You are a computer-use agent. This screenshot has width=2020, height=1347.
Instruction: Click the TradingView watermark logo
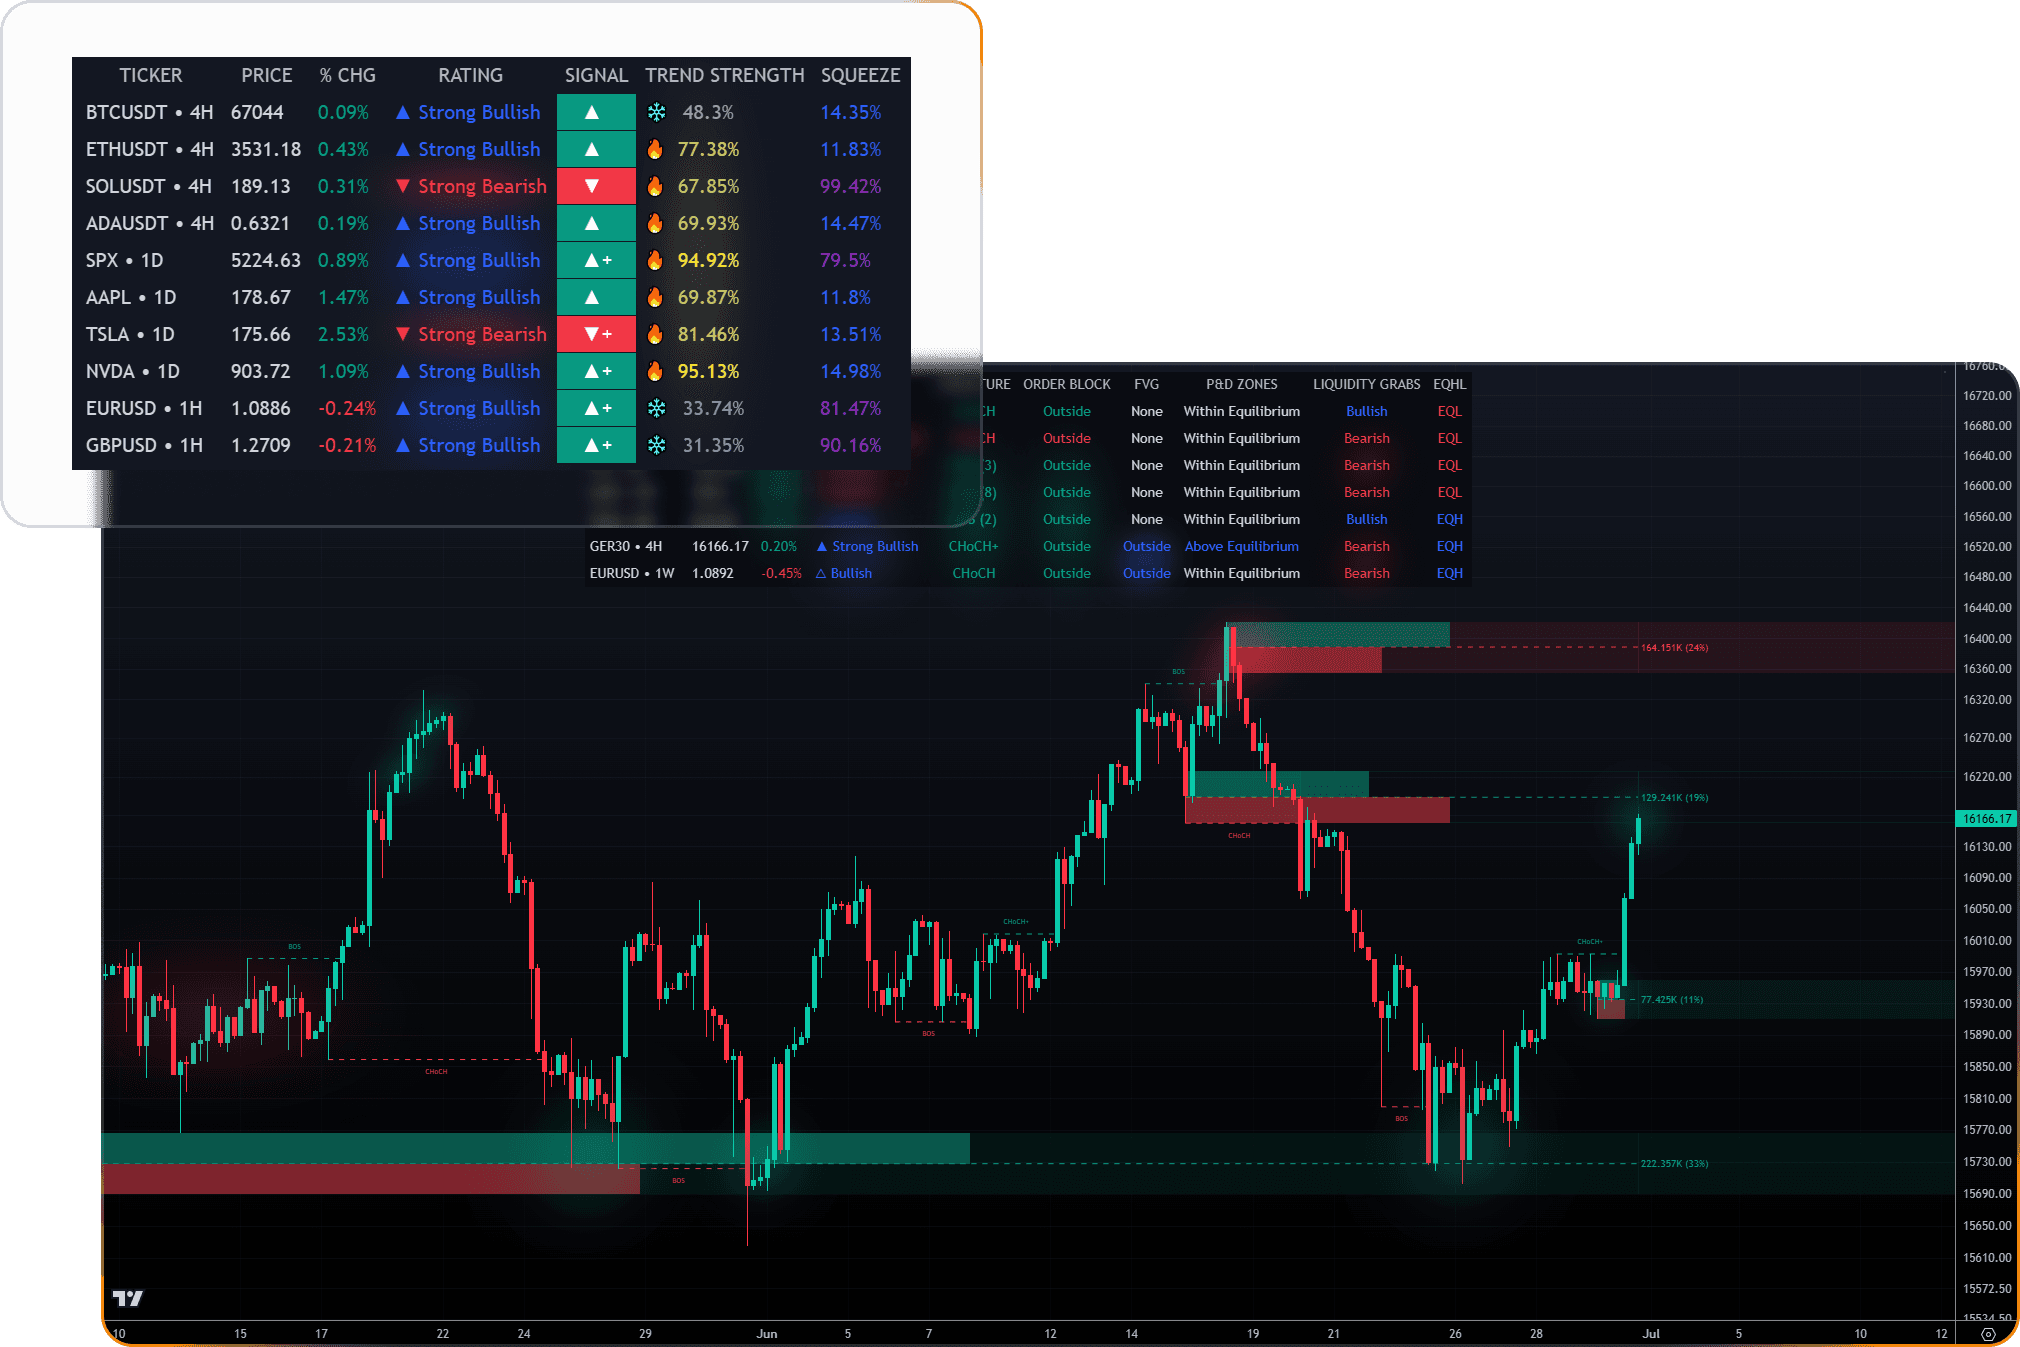tap(127, 1297)
